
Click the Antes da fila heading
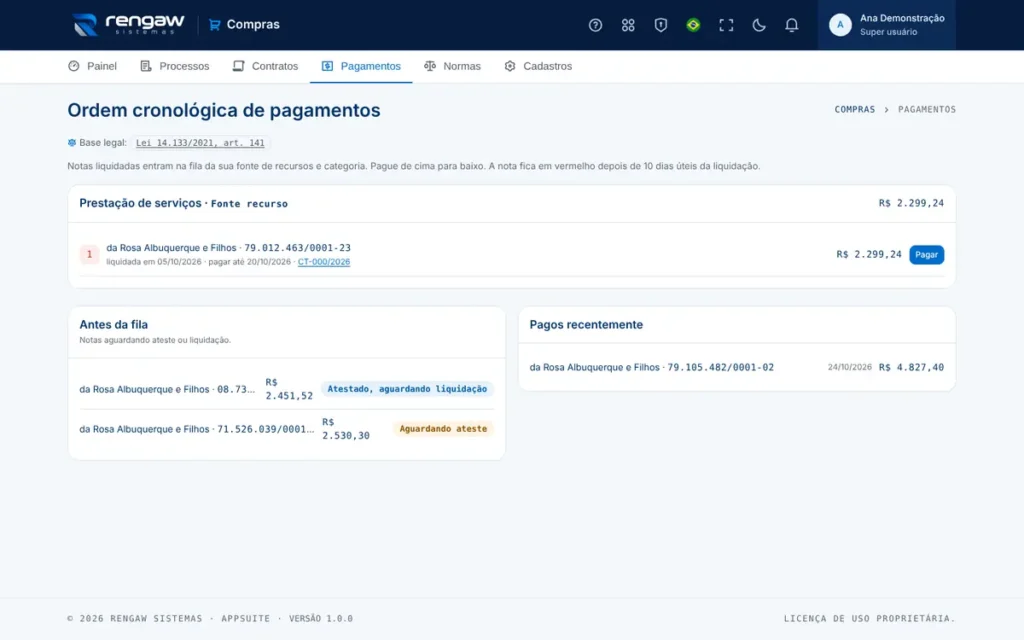114,325
